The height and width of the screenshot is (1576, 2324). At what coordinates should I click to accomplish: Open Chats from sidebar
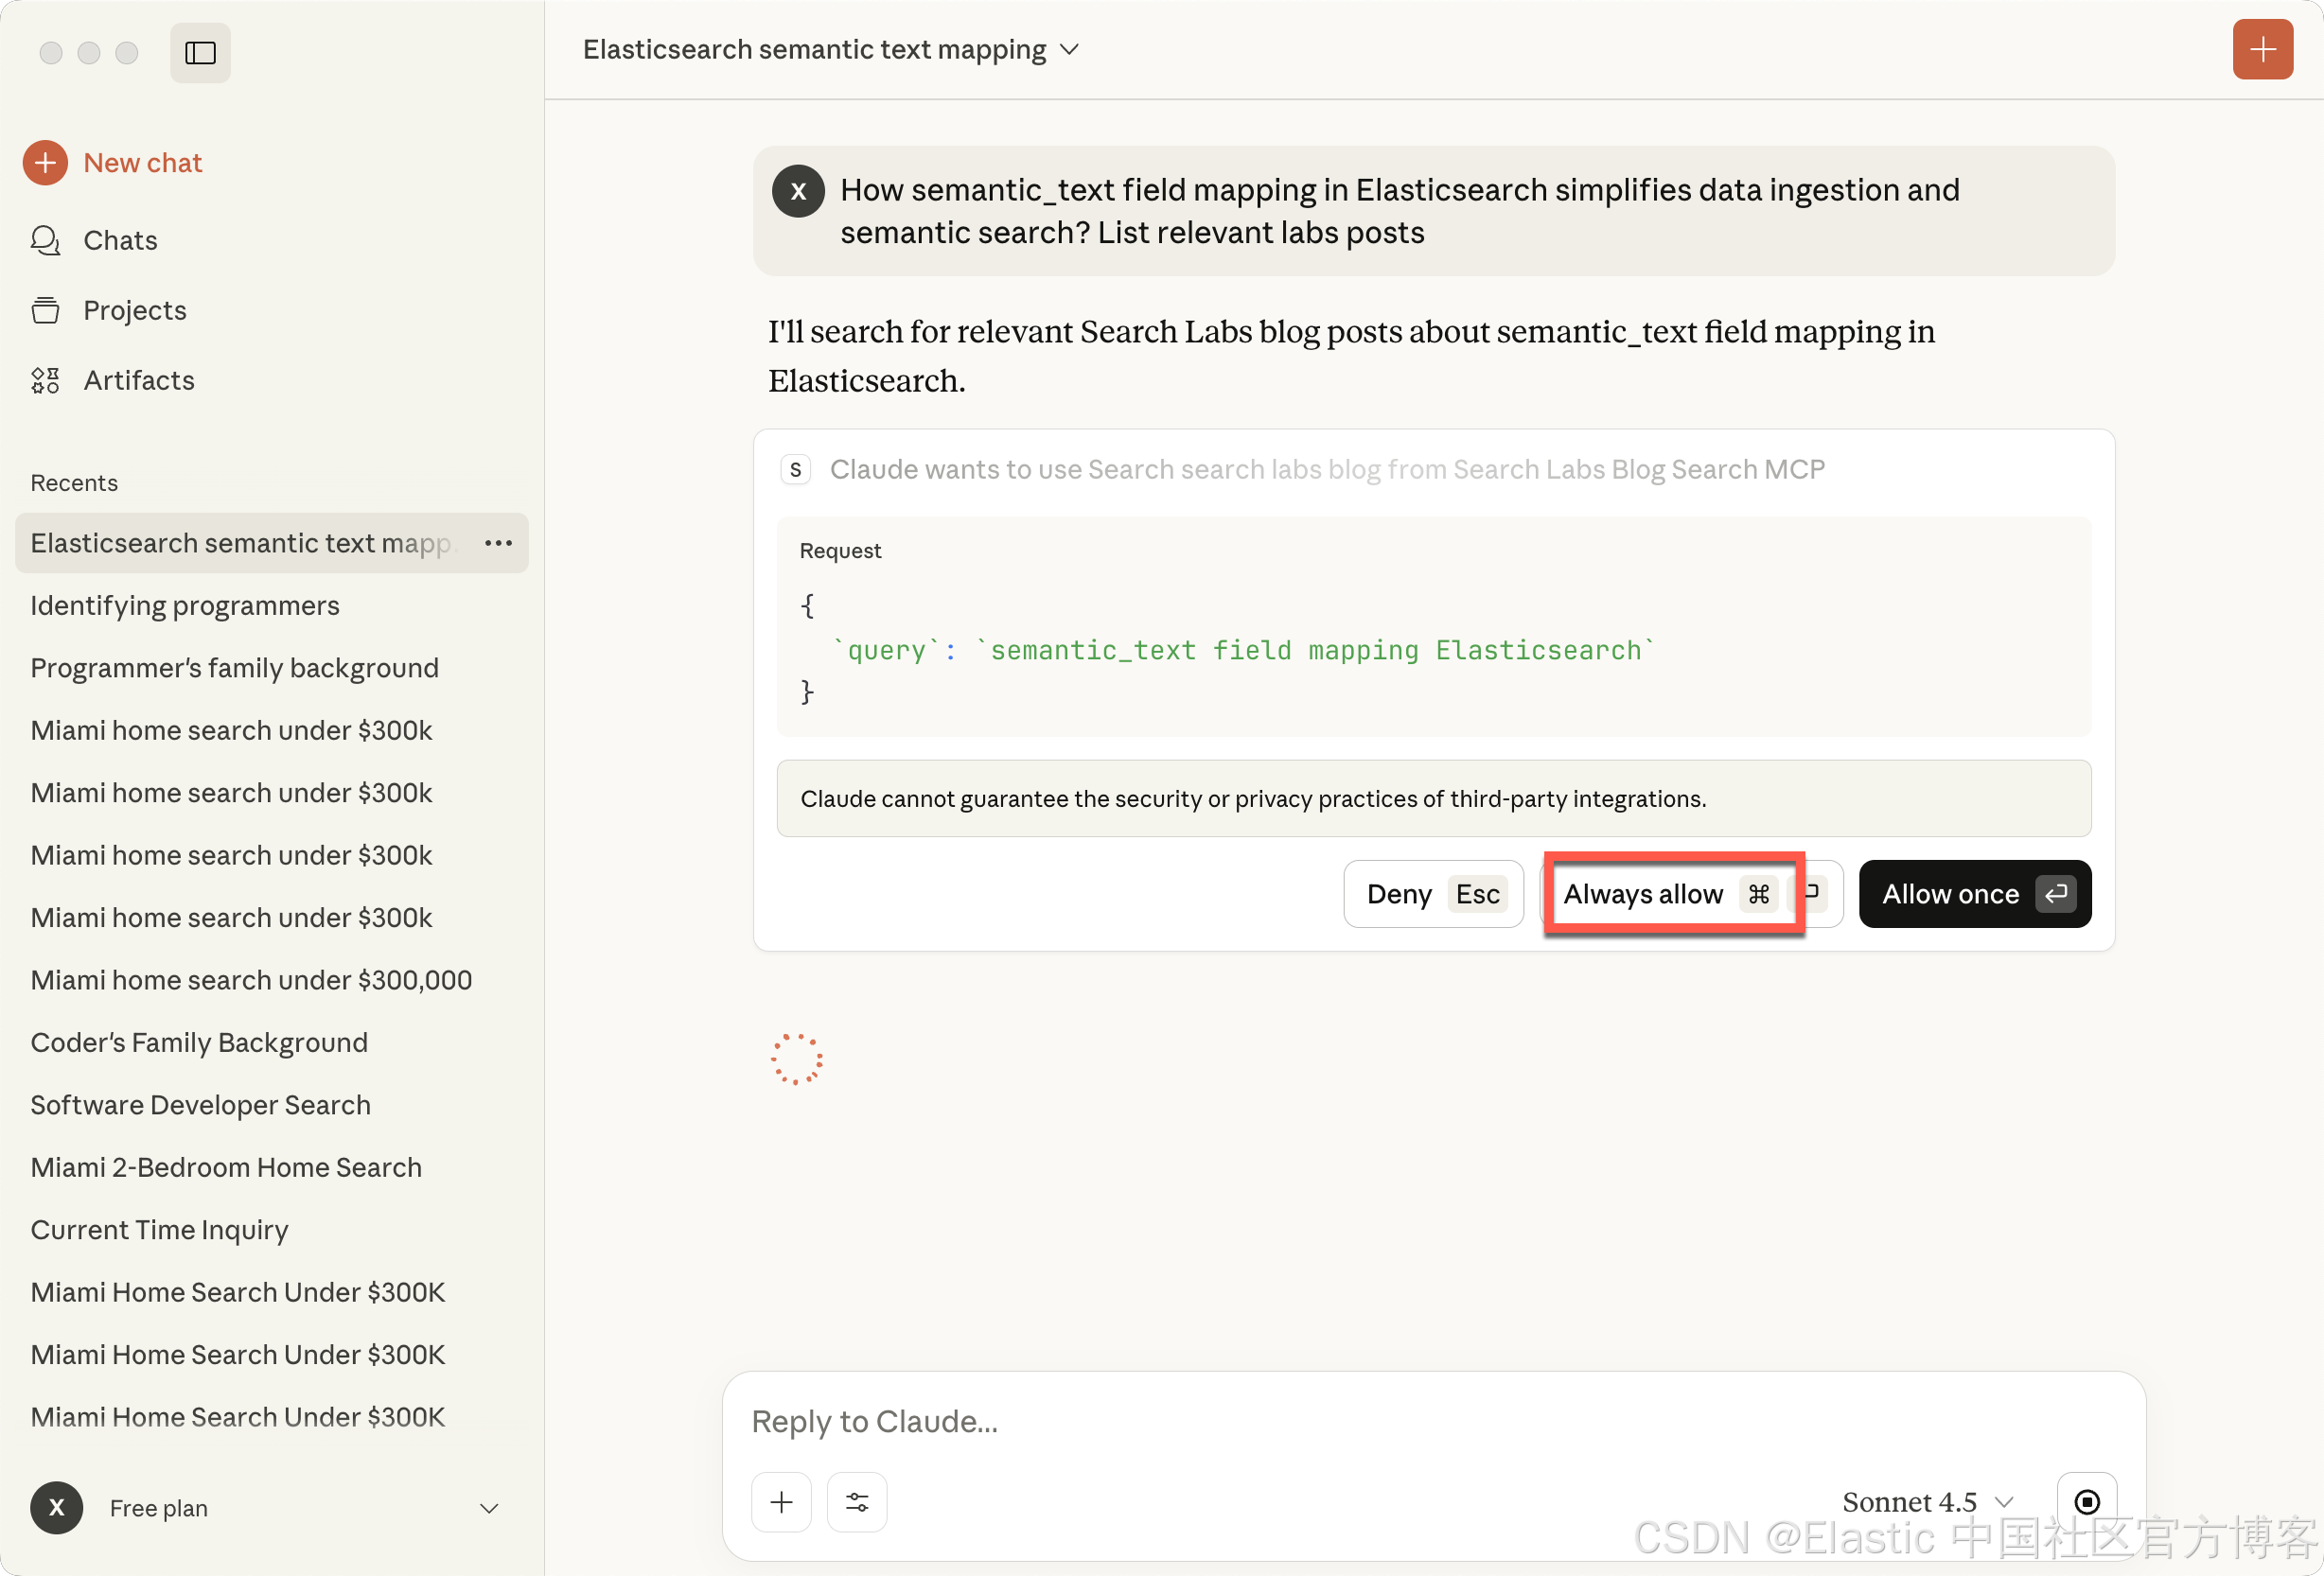pos(120,240)
